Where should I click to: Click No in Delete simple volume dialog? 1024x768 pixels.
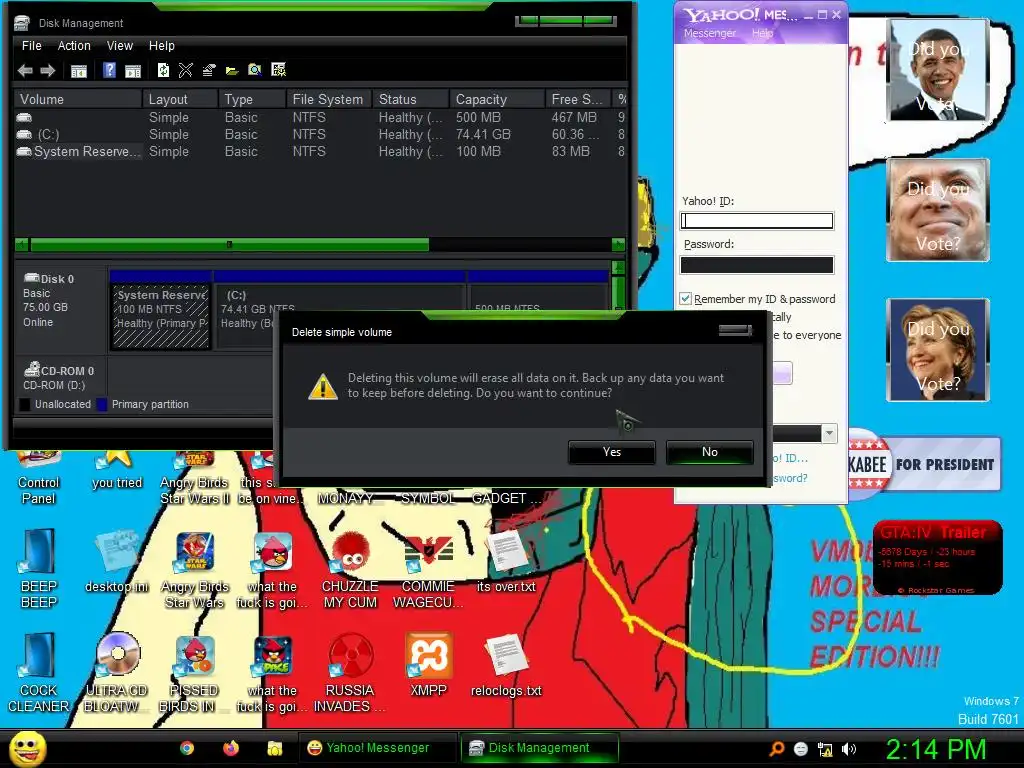click(710, 452)
